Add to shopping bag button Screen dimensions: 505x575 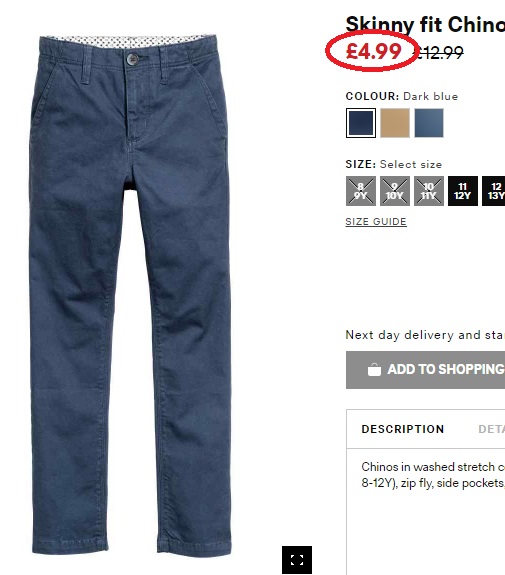click(x=425, y=370)
